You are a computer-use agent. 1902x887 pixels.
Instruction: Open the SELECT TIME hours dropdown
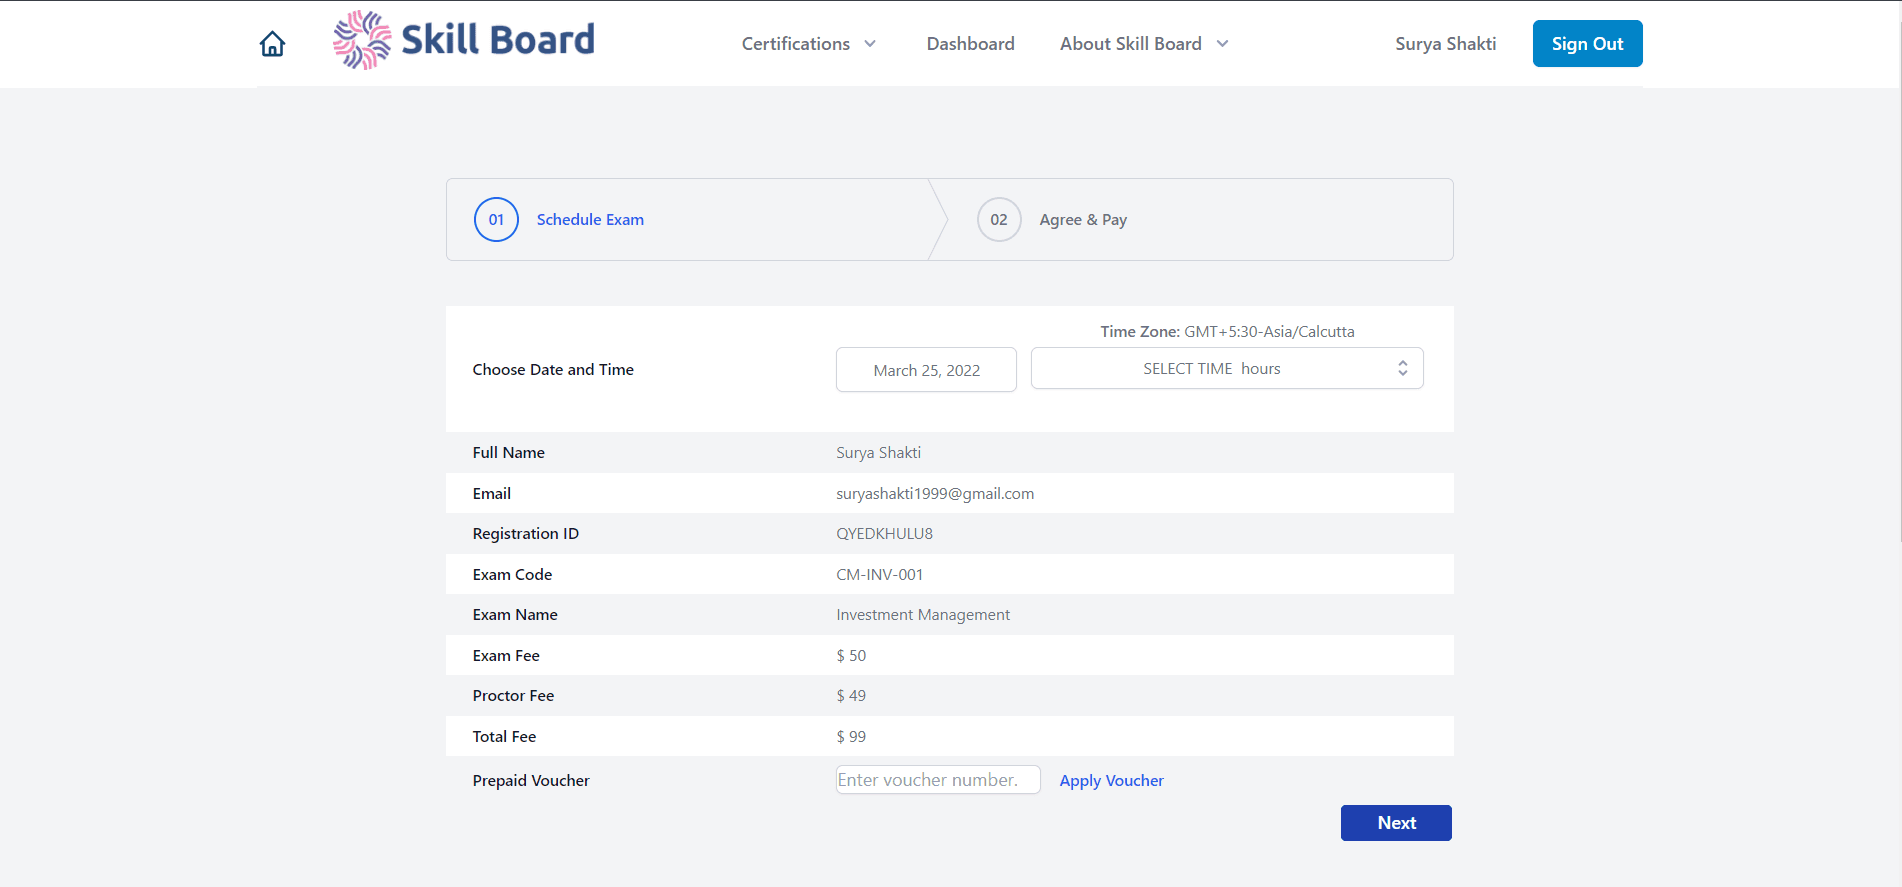[1227, 368]
